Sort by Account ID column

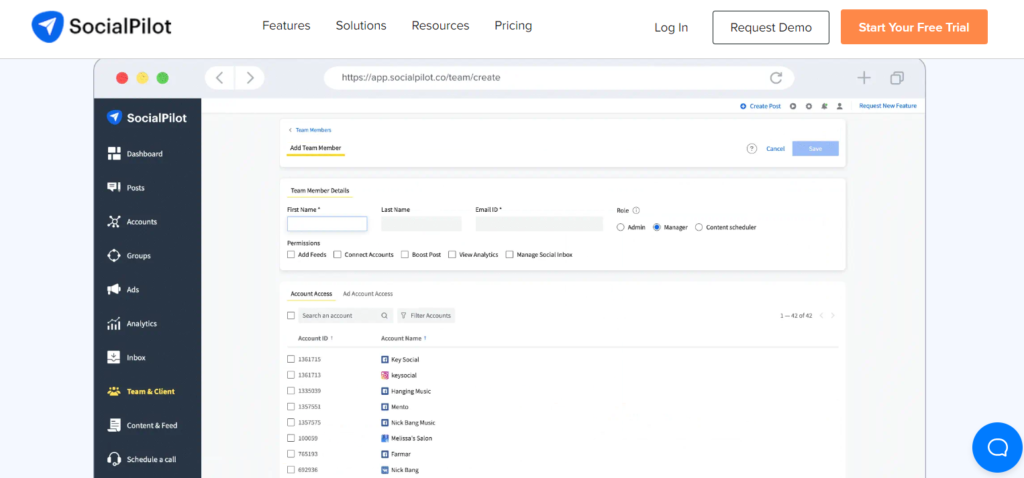point(315,338)
